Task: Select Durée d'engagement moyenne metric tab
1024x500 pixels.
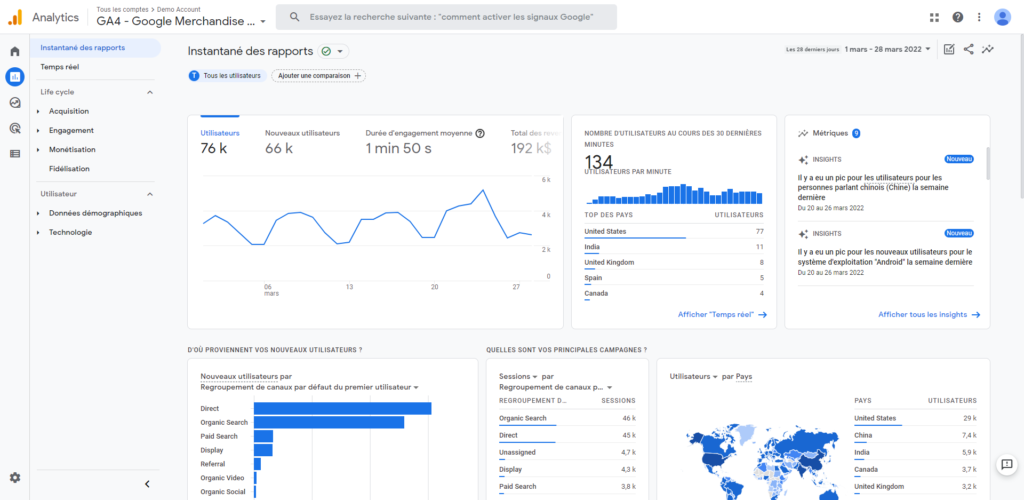Action: (425, 141)
